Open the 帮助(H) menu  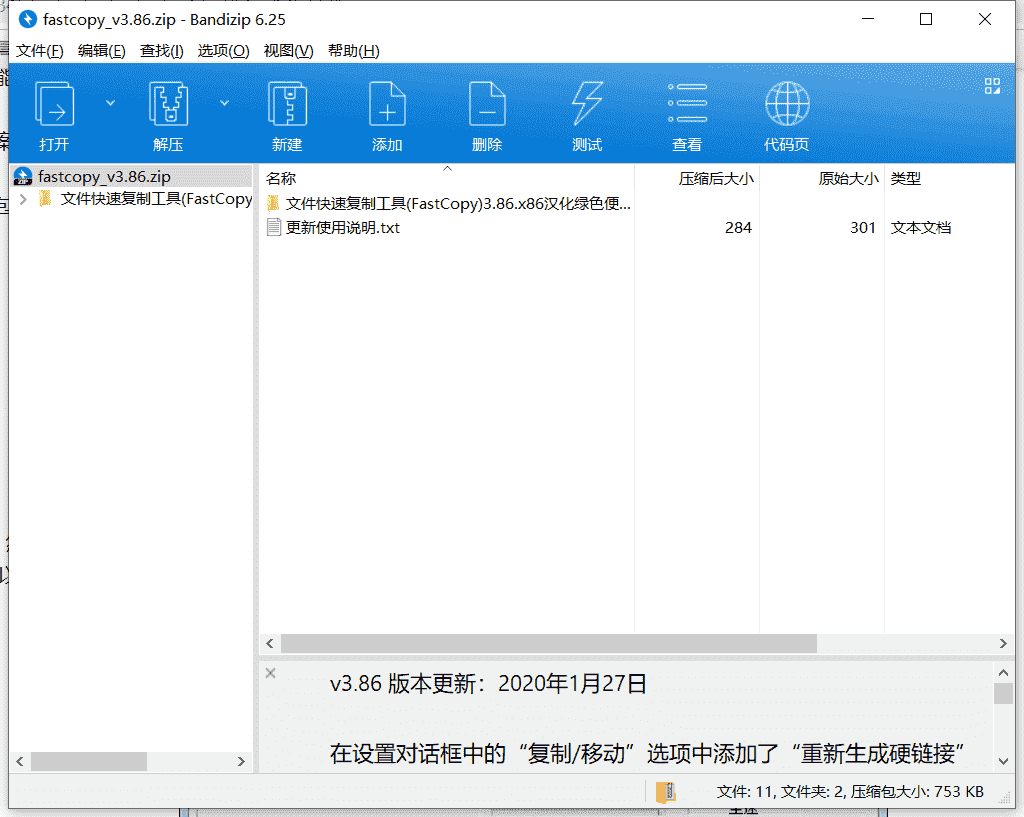[353, 51]
